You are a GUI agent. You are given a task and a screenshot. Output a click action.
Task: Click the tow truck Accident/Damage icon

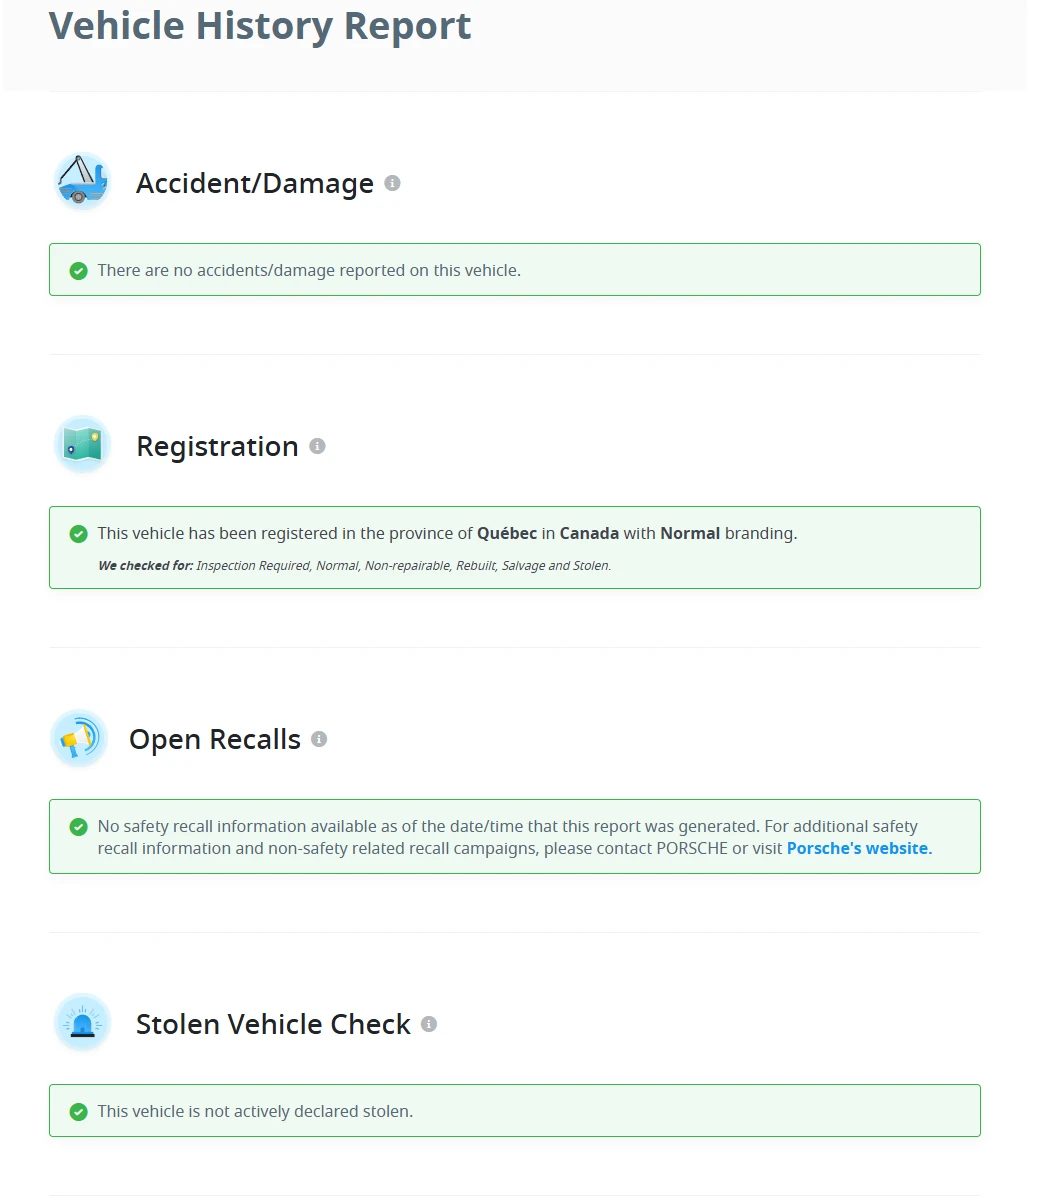pos(81,182)
